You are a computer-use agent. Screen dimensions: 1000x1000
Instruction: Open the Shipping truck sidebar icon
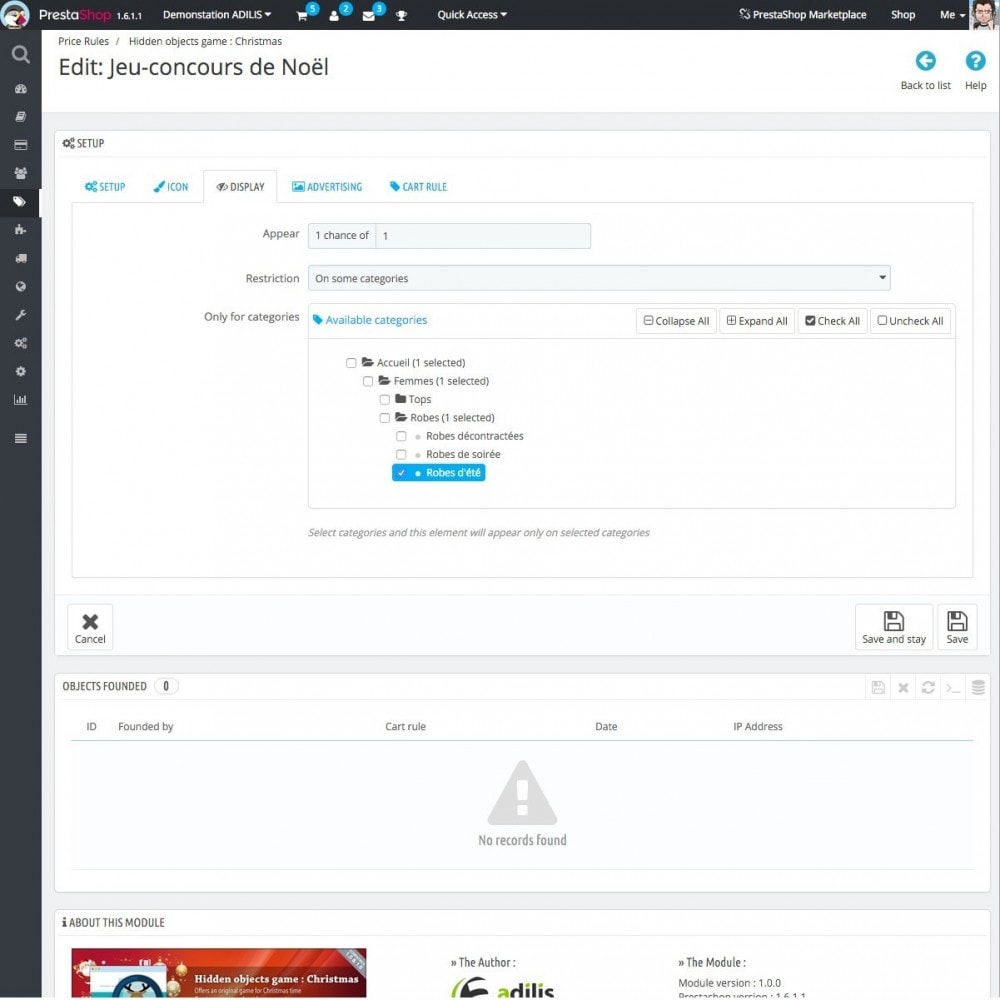[x=20, y=258]
